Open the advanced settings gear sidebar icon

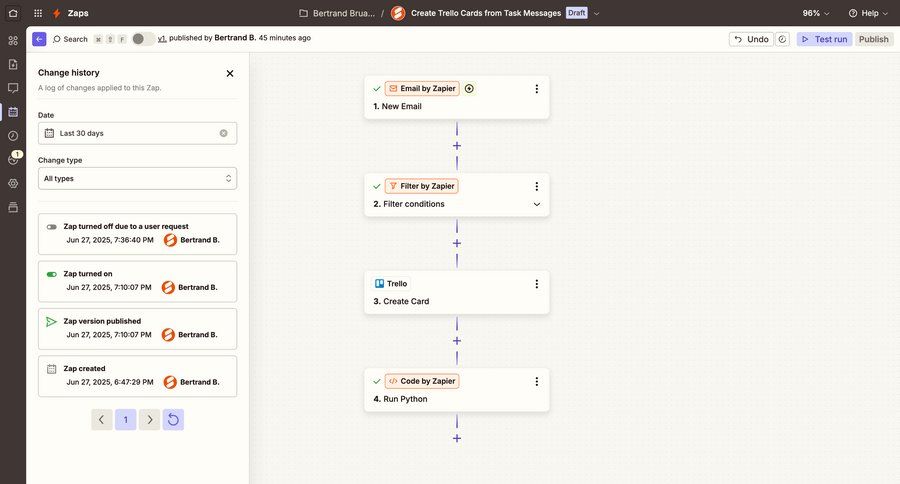point(13,184)
